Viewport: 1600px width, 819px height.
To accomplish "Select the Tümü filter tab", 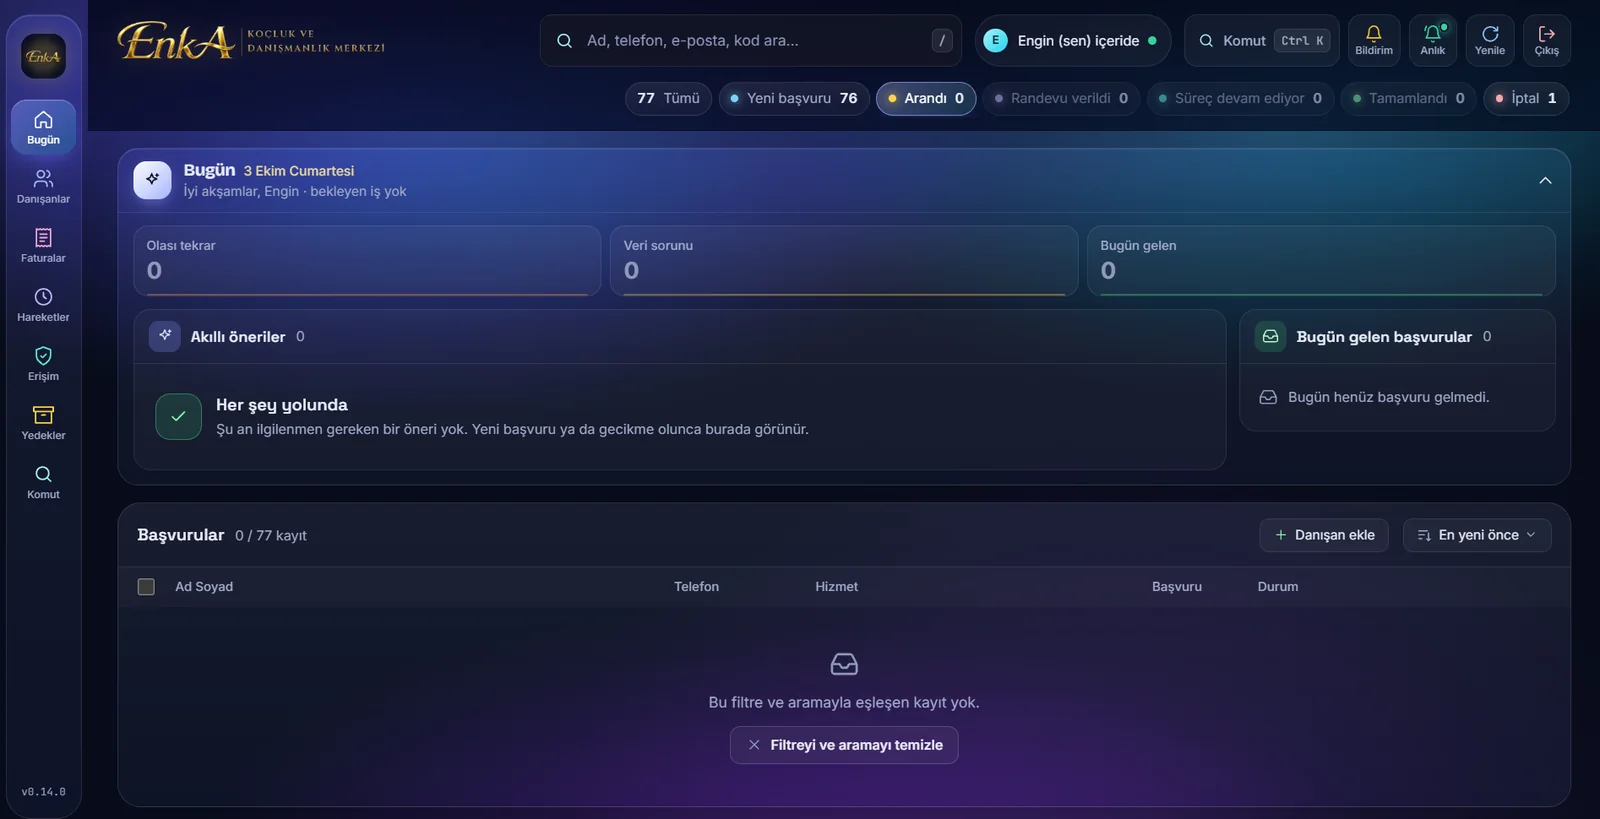I will coord(668,98).
